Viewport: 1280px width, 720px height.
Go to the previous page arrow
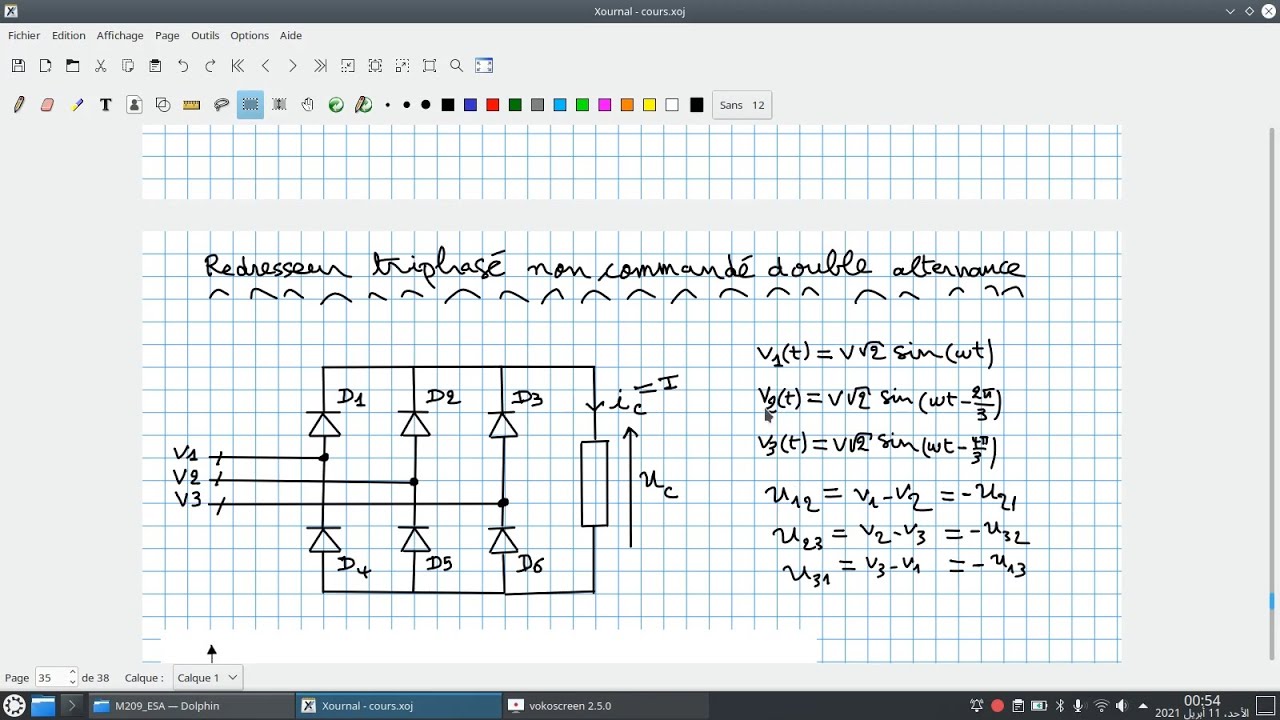(265, 66)
